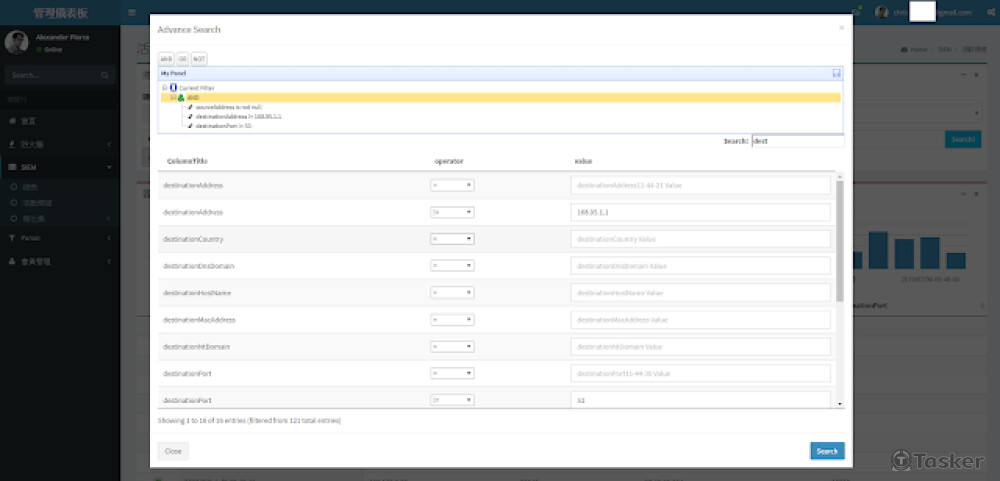
Task: Click the Current Filter info icon
Action: [x=172, y=88]
